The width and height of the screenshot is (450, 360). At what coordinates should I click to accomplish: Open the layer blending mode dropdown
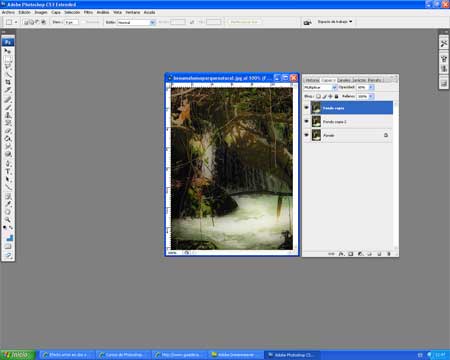pyautogui.click(x=320, y=87)
